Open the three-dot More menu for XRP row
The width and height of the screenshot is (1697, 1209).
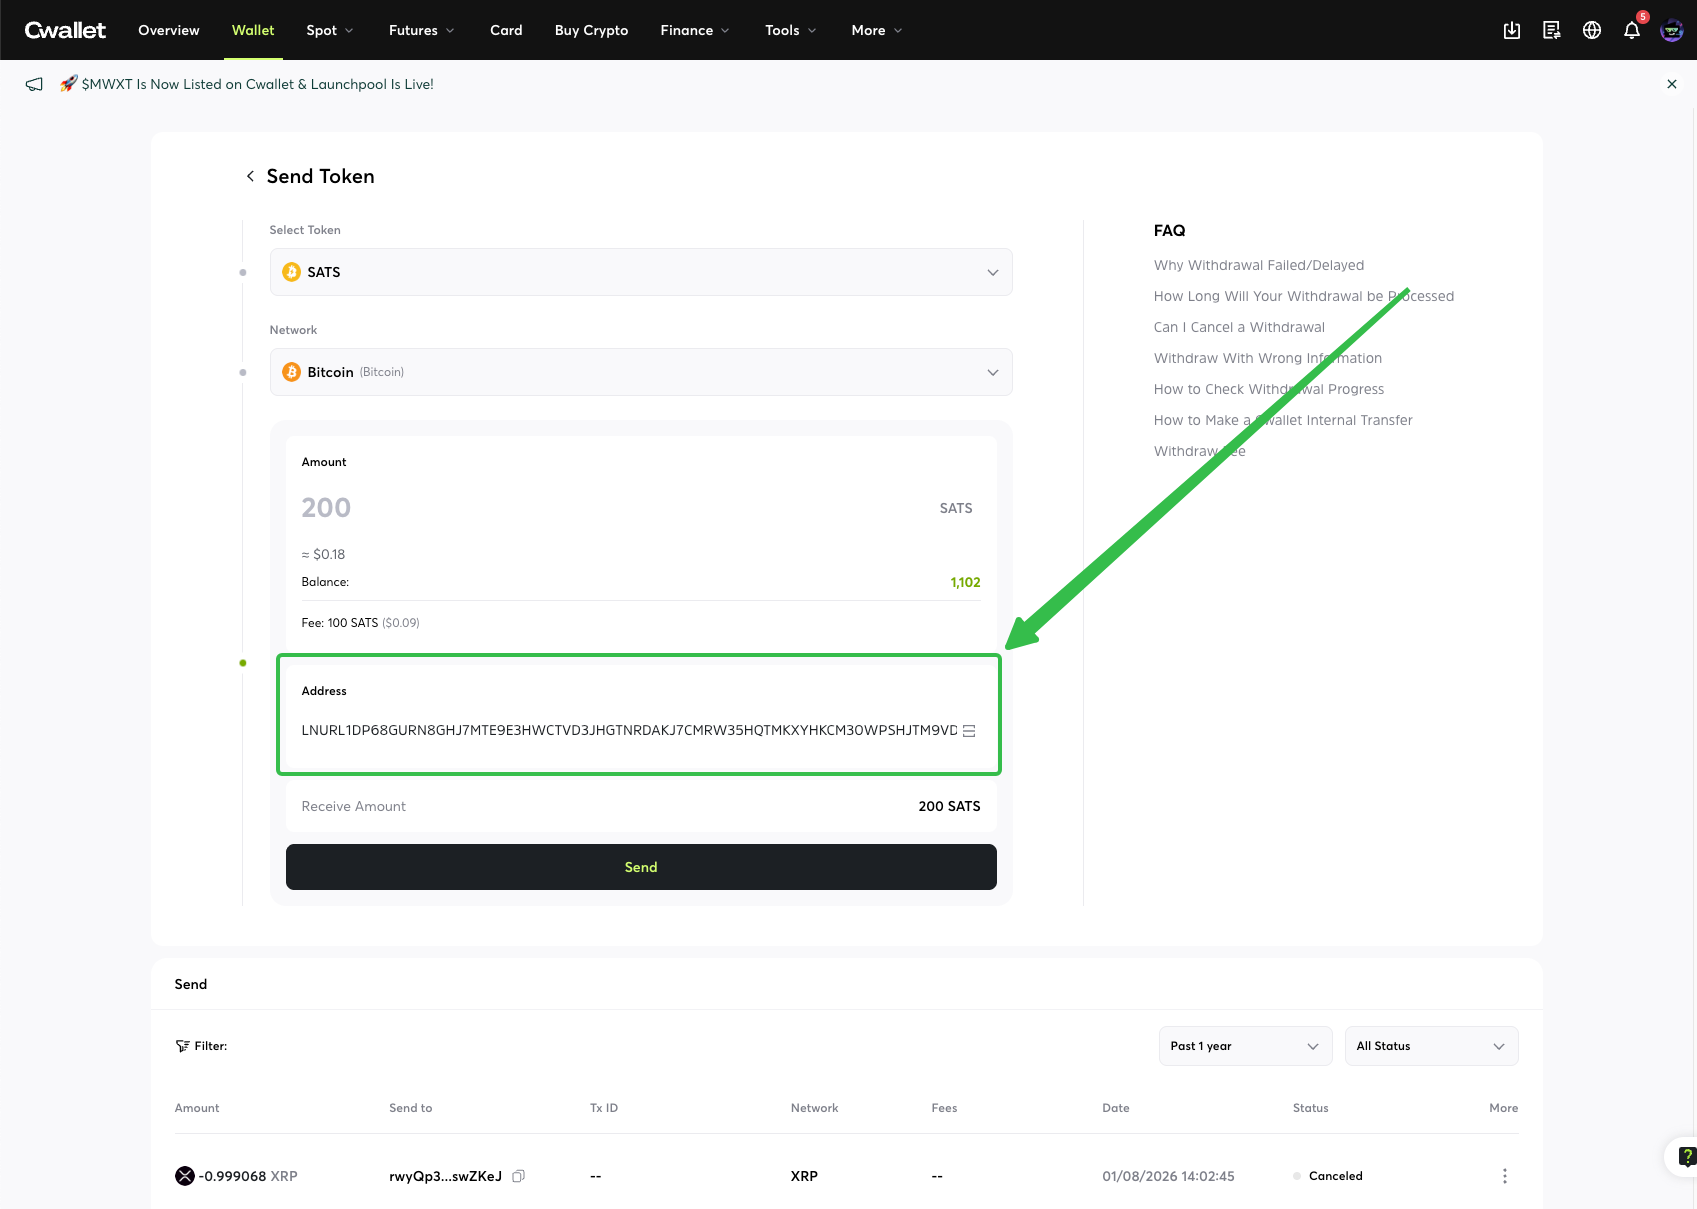coord(1504,1176)
